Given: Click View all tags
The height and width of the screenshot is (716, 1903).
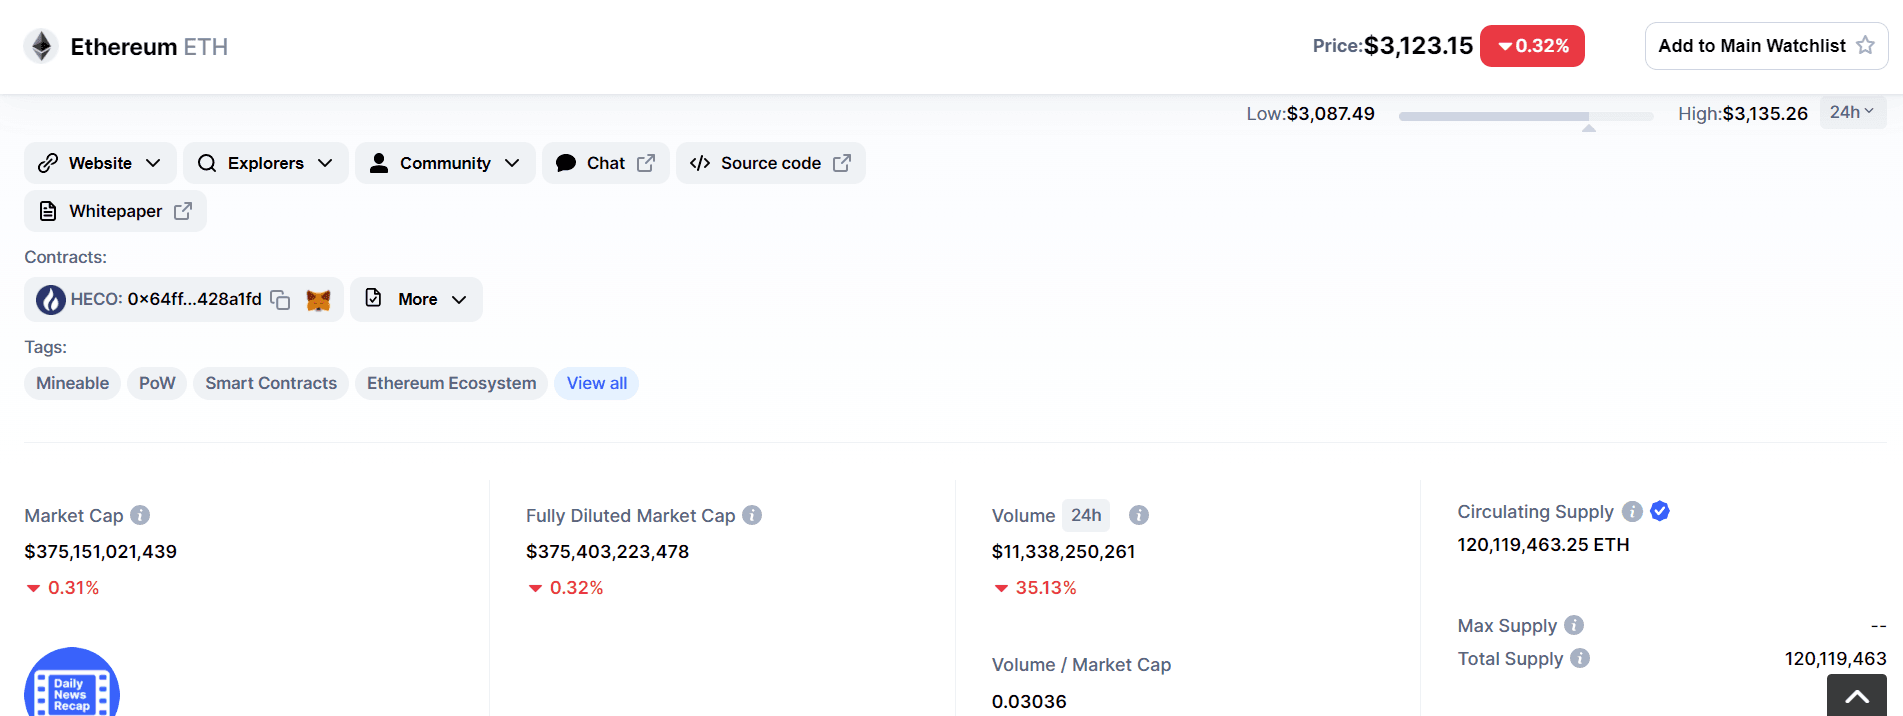Looking at the screenshot, I should 597,383.
